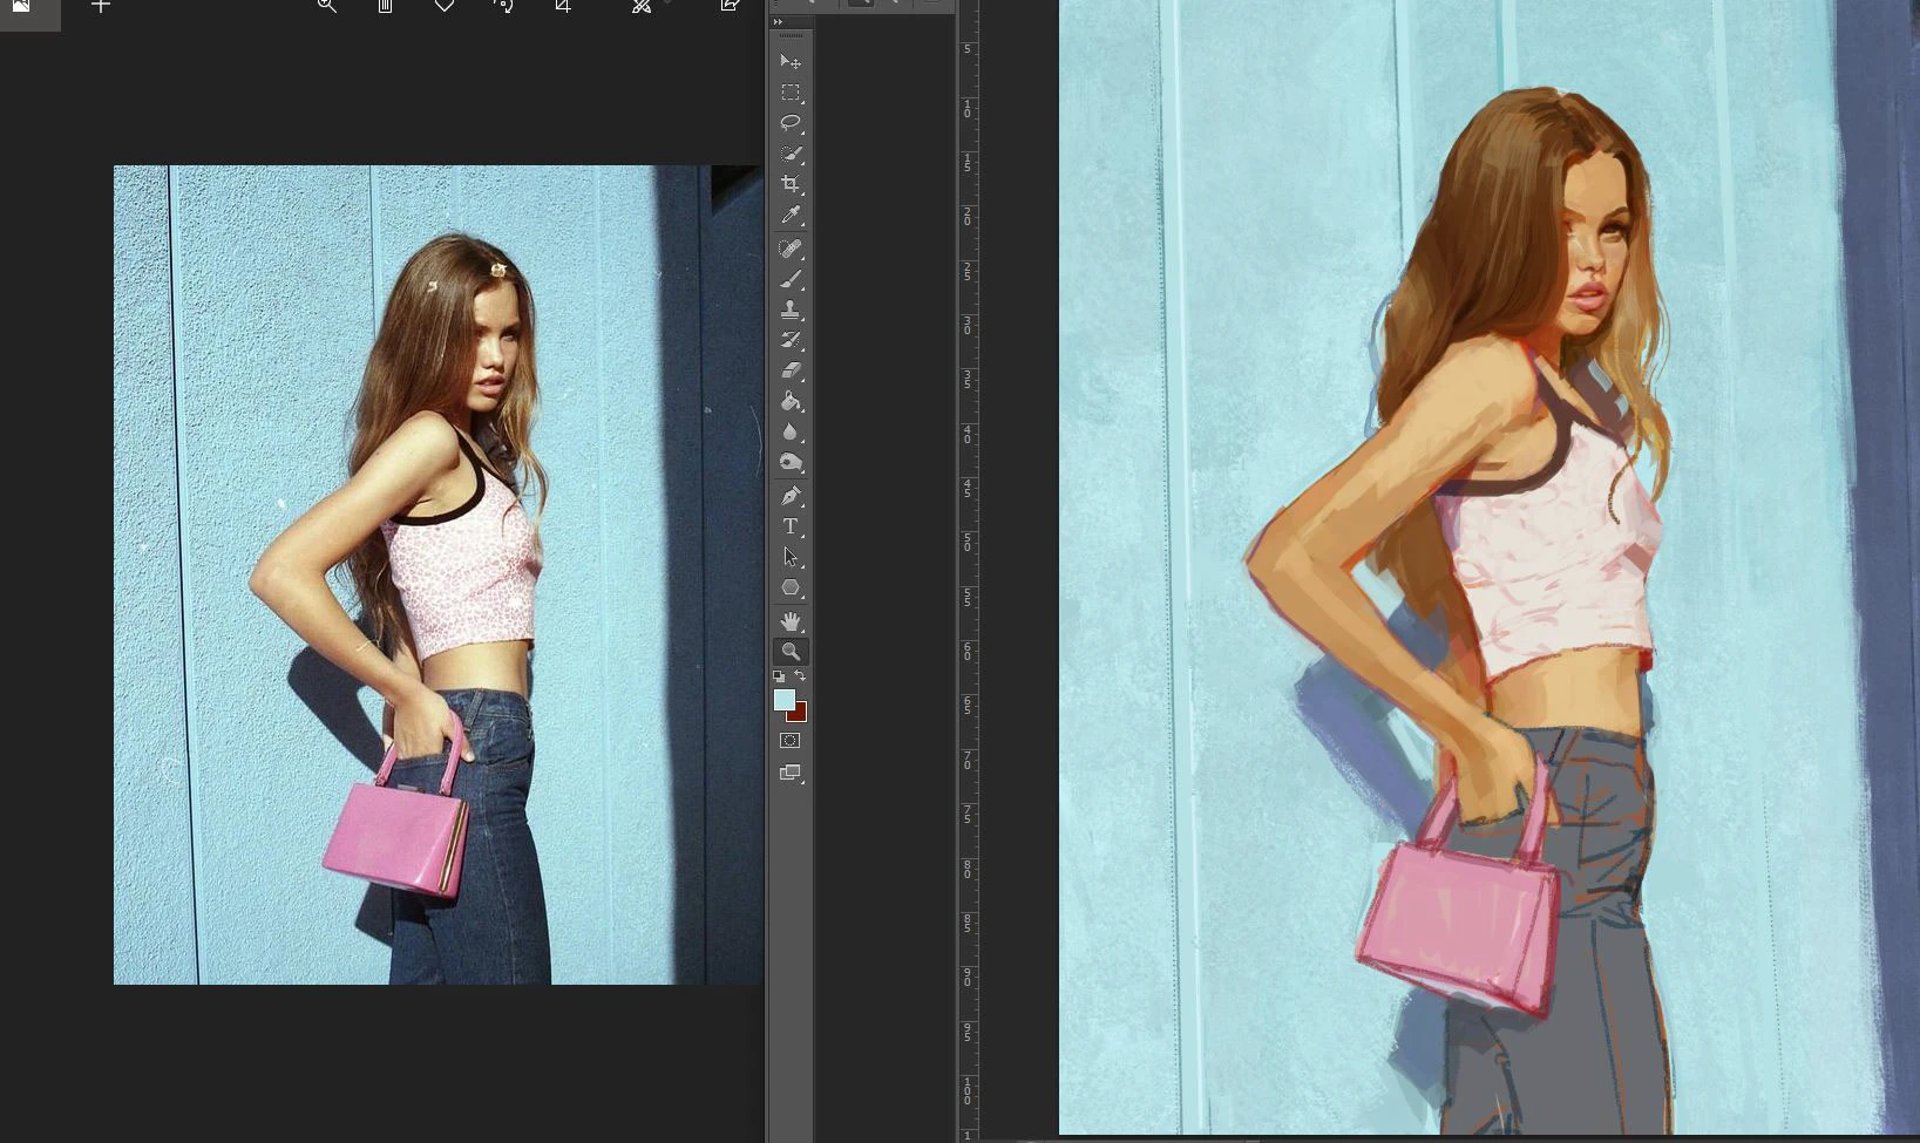Select the Lasso tool
The image size is (1920, 1143).
coord(789,123)
